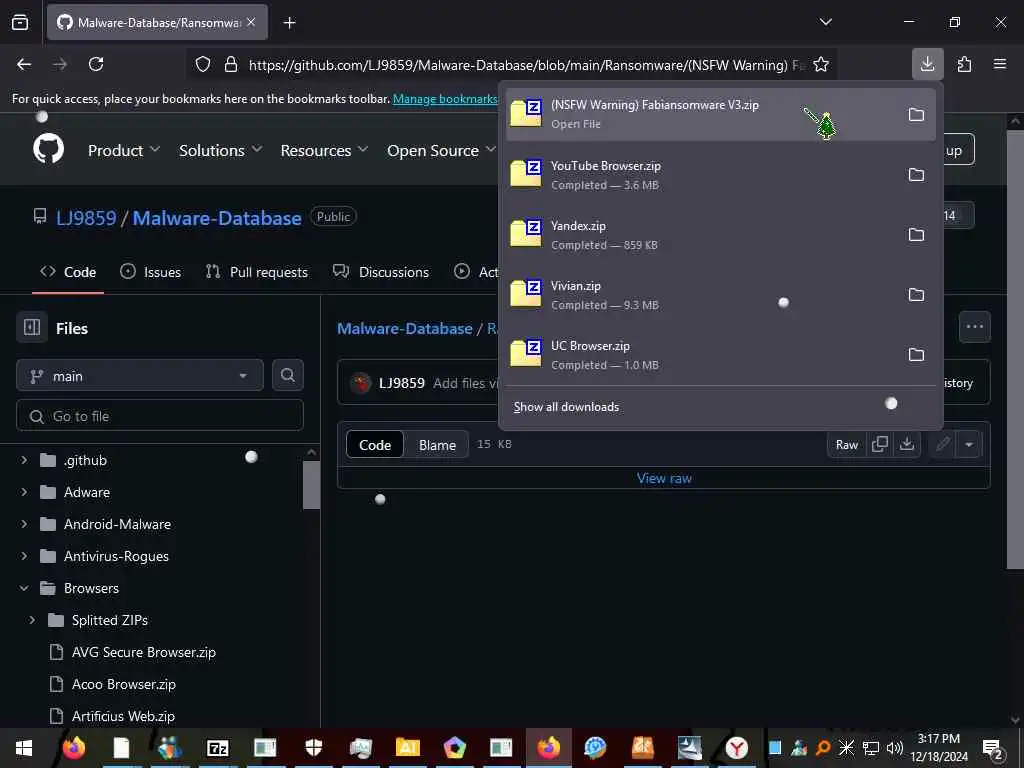Show UC Browser.zip in its folder
Viewport: 1024px width, 768px height.
point(916,355)
